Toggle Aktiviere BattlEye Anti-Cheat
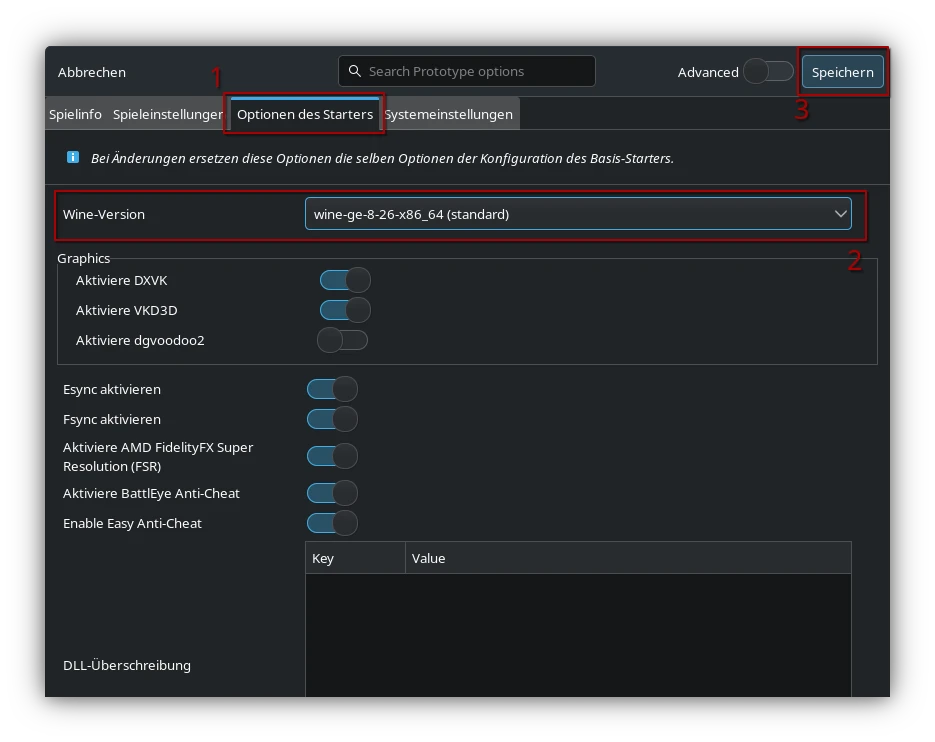Screen dimensions: 935x742 [332, 493]
